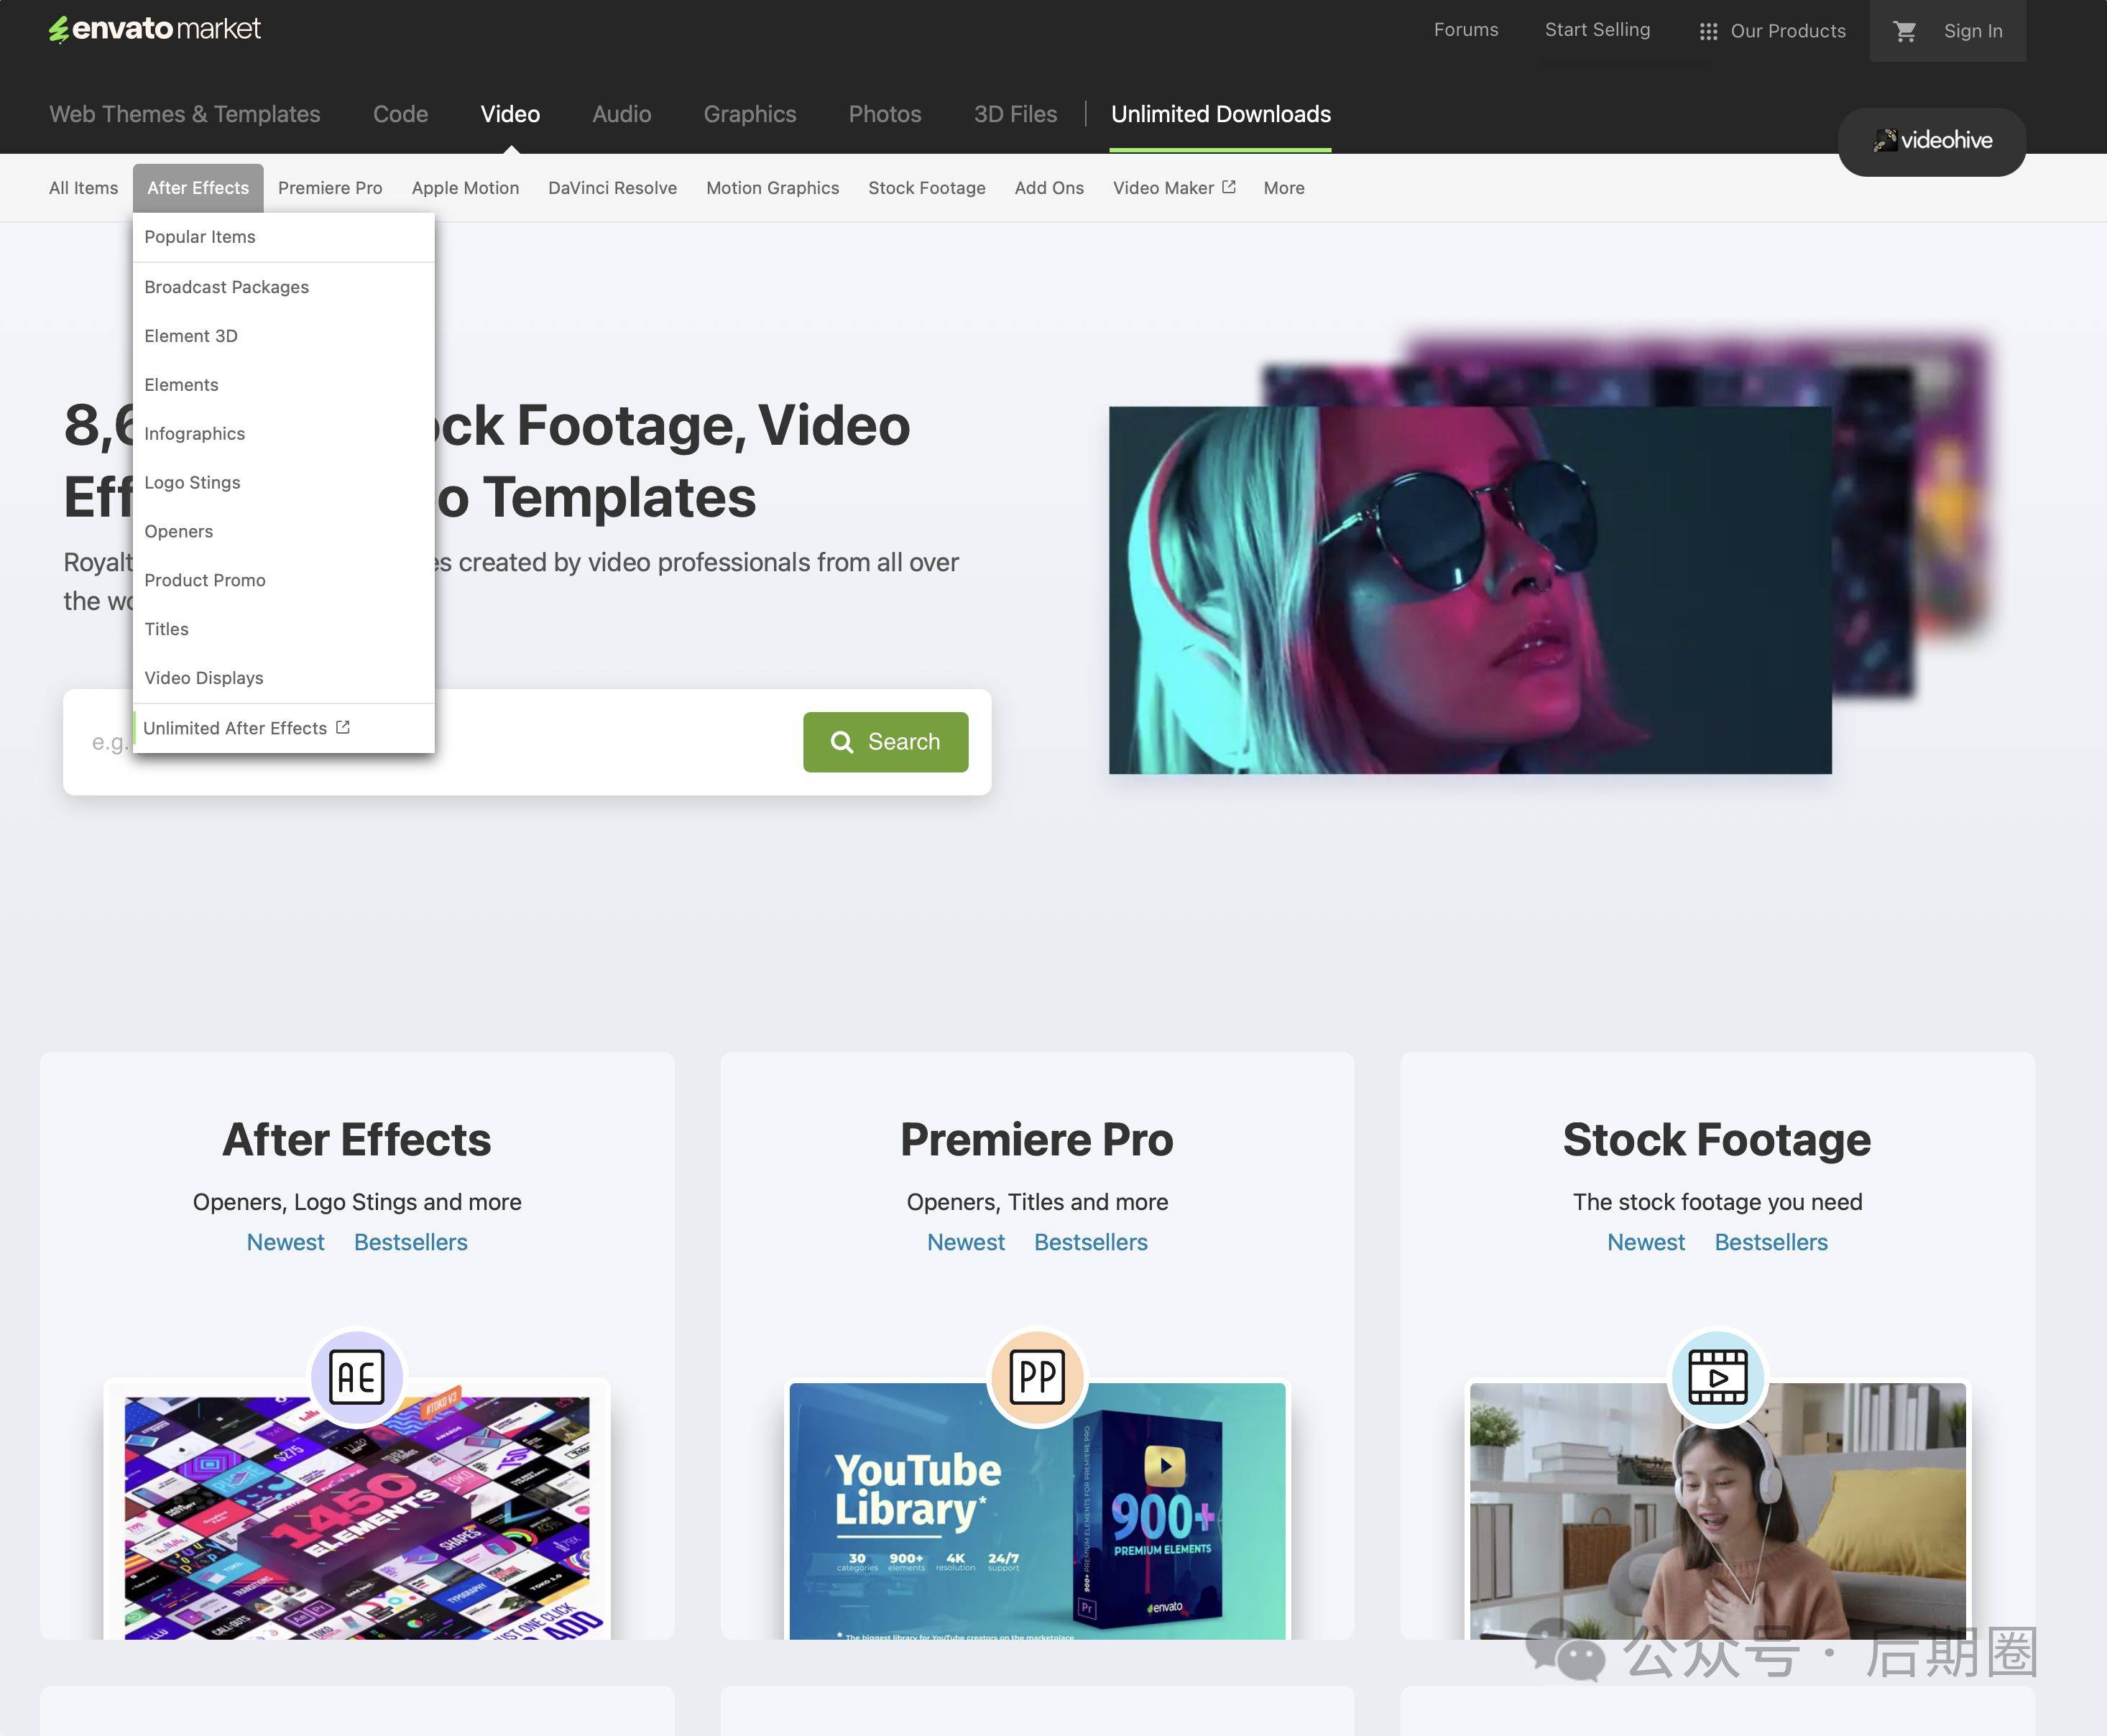Open Bestsellers under Stock Footage card
The width and height of the screenshot is (2107, 1736).
1771,1242
